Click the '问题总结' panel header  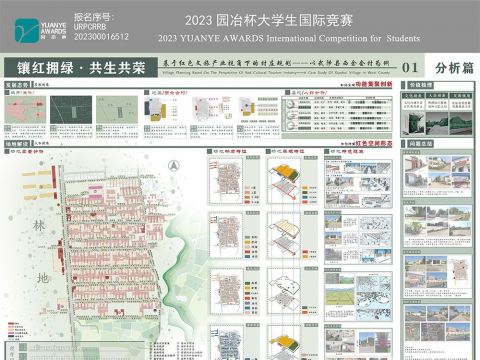tap(421, 144)
